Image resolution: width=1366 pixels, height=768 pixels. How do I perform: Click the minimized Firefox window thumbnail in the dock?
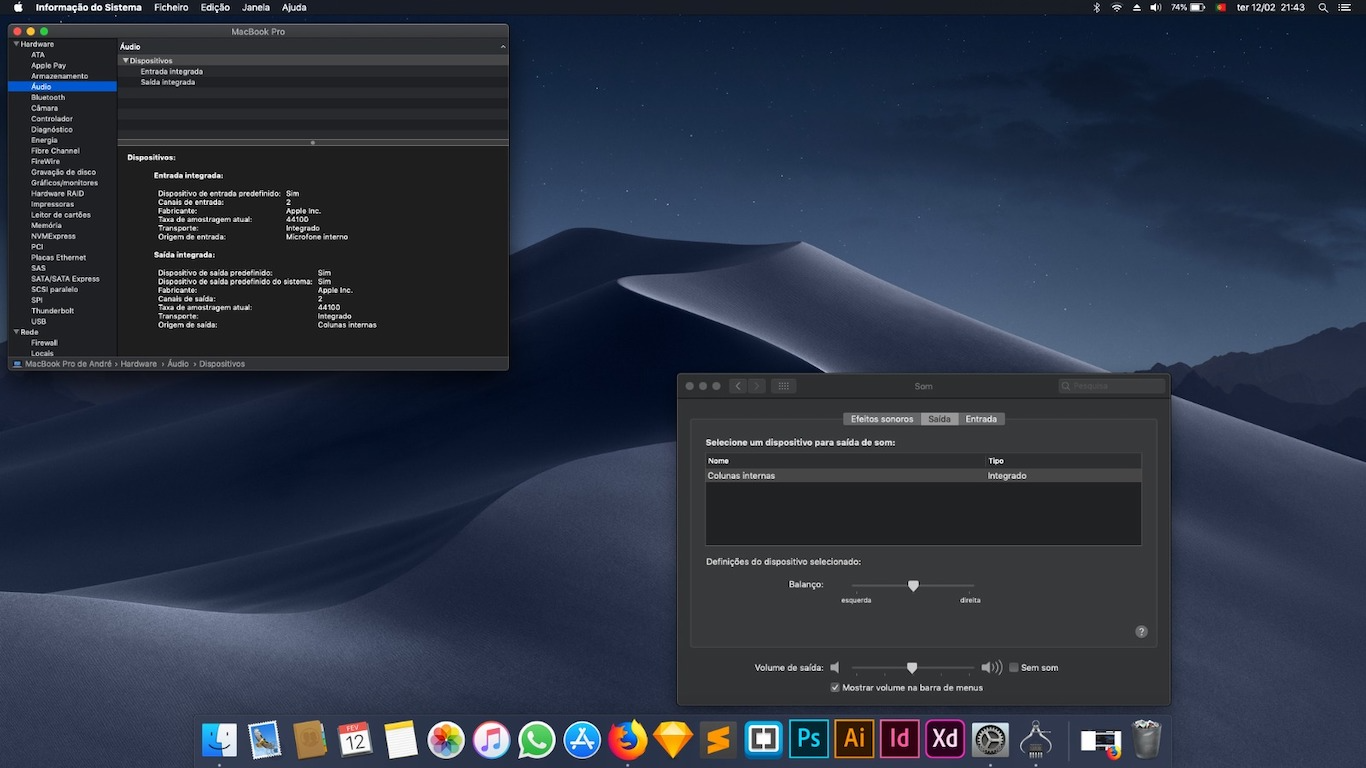1100,741
